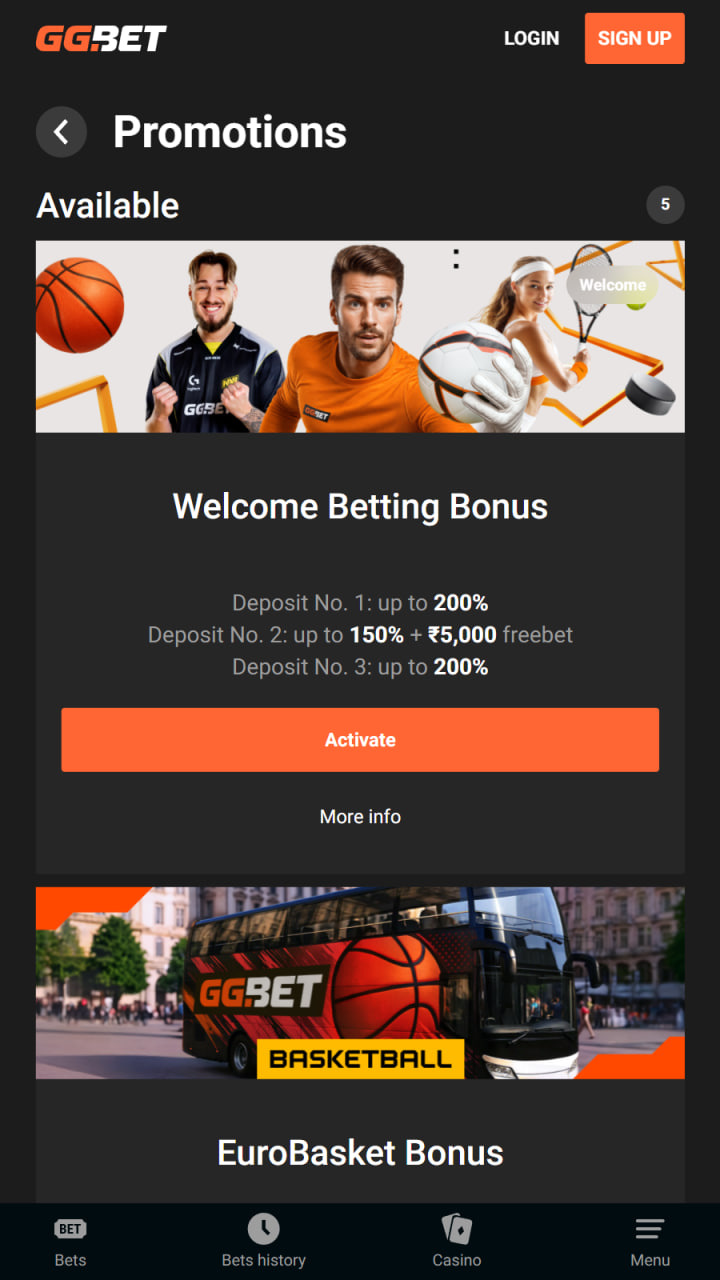Viewport: 720px width, 1280px height.
Task: Switch to the Casino tab label
Action: tap(457, 1260)
